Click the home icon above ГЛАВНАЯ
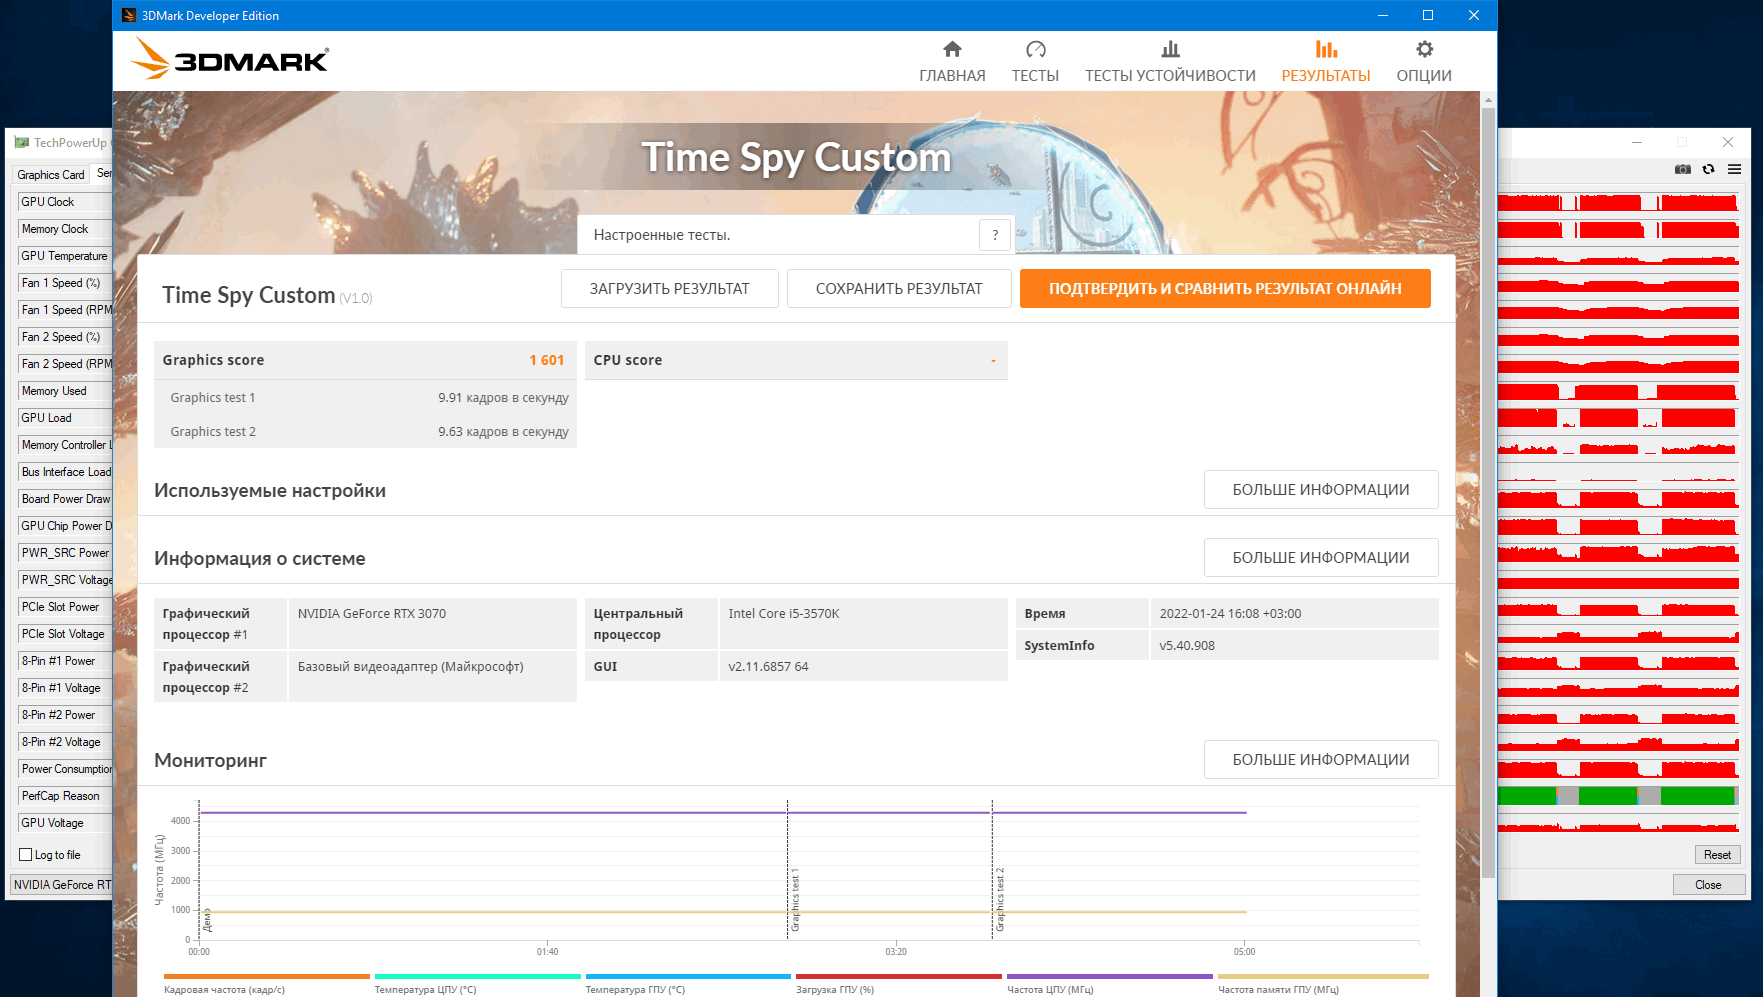This screenshot has height=997, width=1763. click(x=952, y=49)
